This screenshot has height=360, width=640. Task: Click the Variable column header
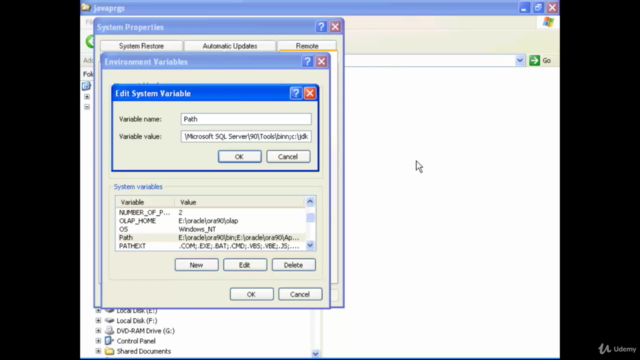pos(145,202)
